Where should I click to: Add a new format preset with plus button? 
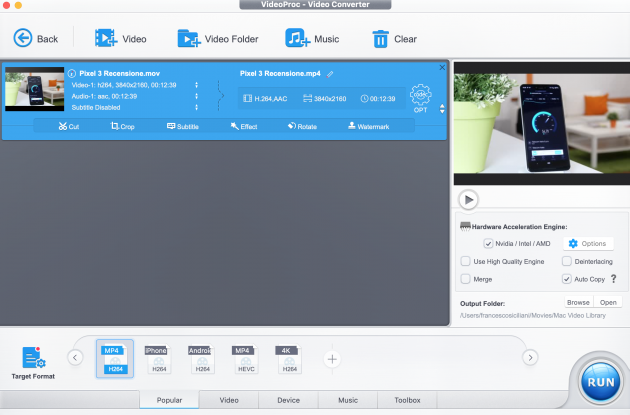[332, 359]
